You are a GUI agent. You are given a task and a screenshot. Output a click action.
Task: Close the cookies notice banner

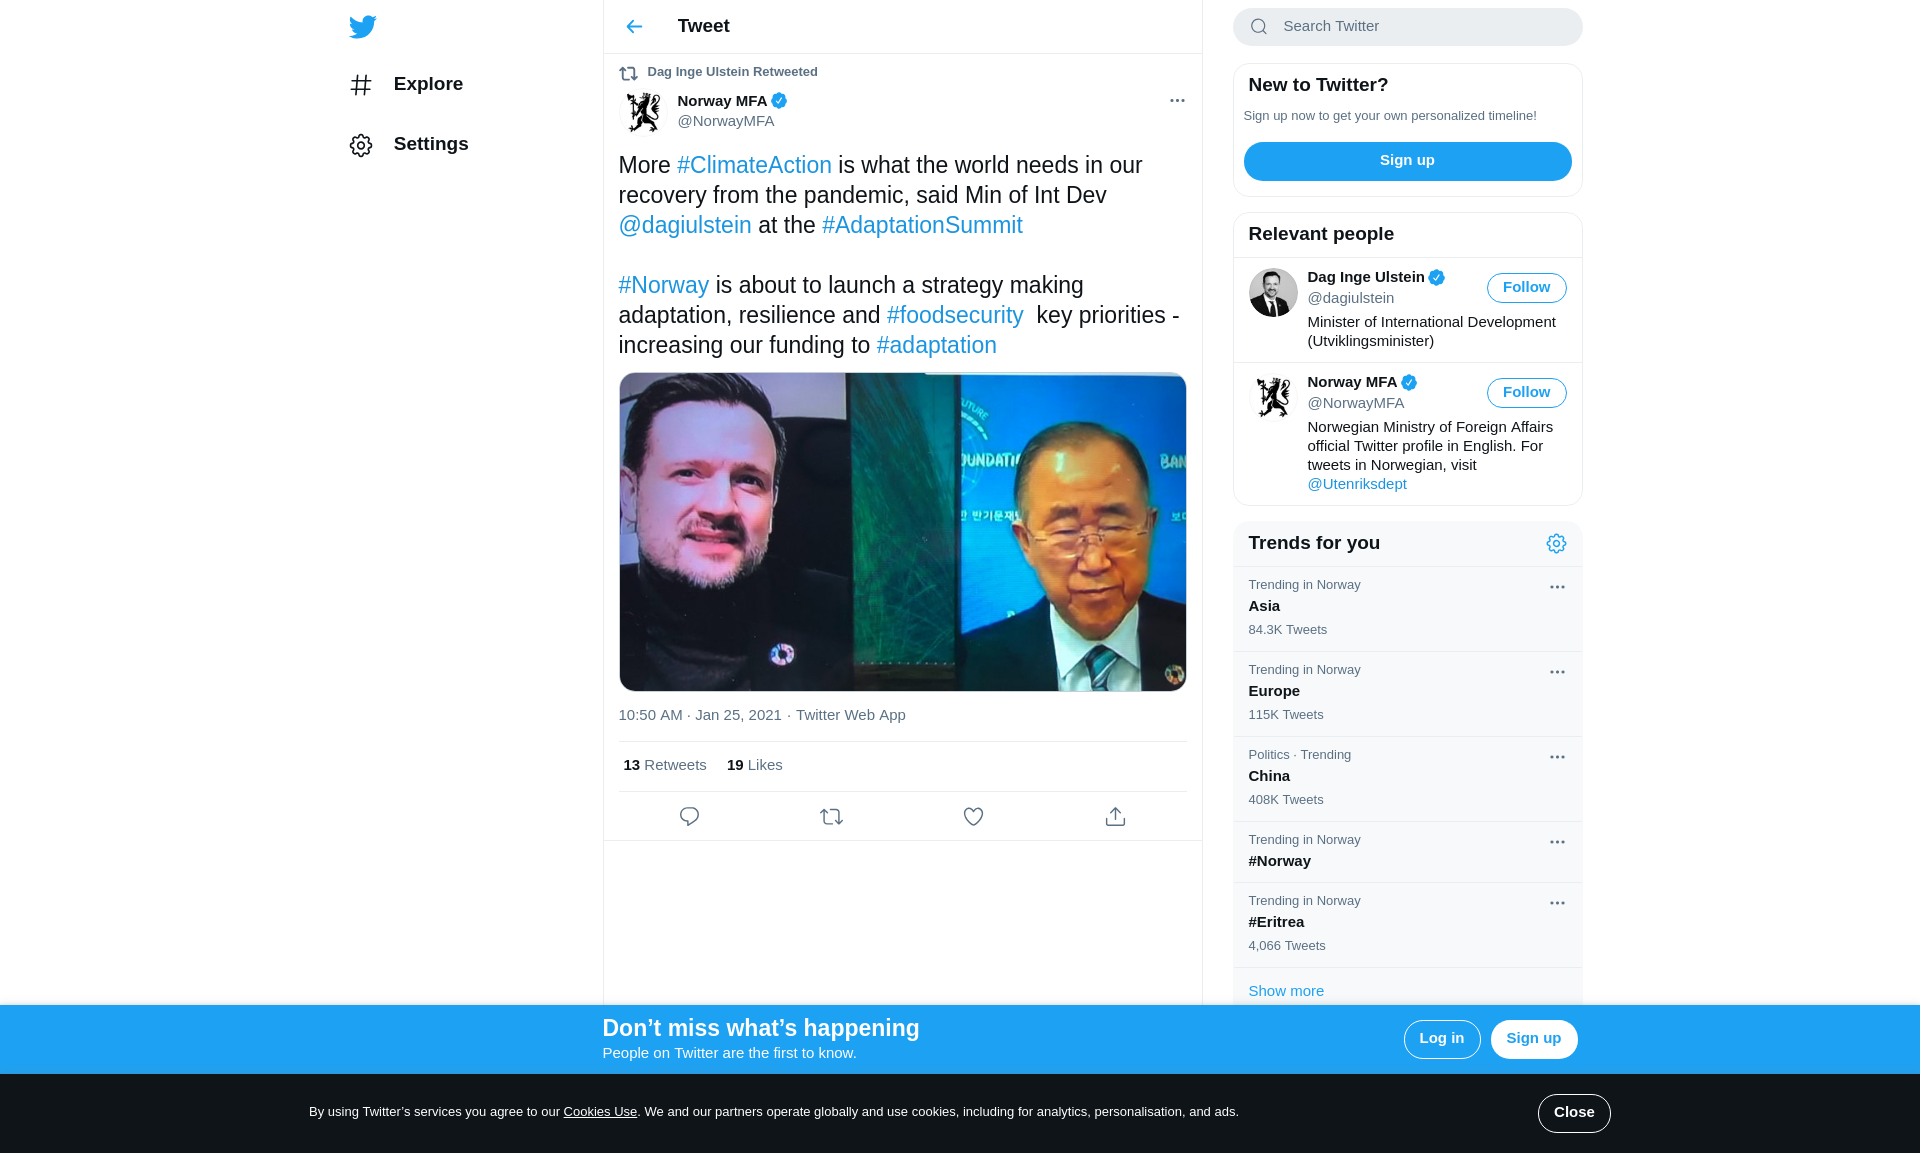(x=1573, y=1113)
